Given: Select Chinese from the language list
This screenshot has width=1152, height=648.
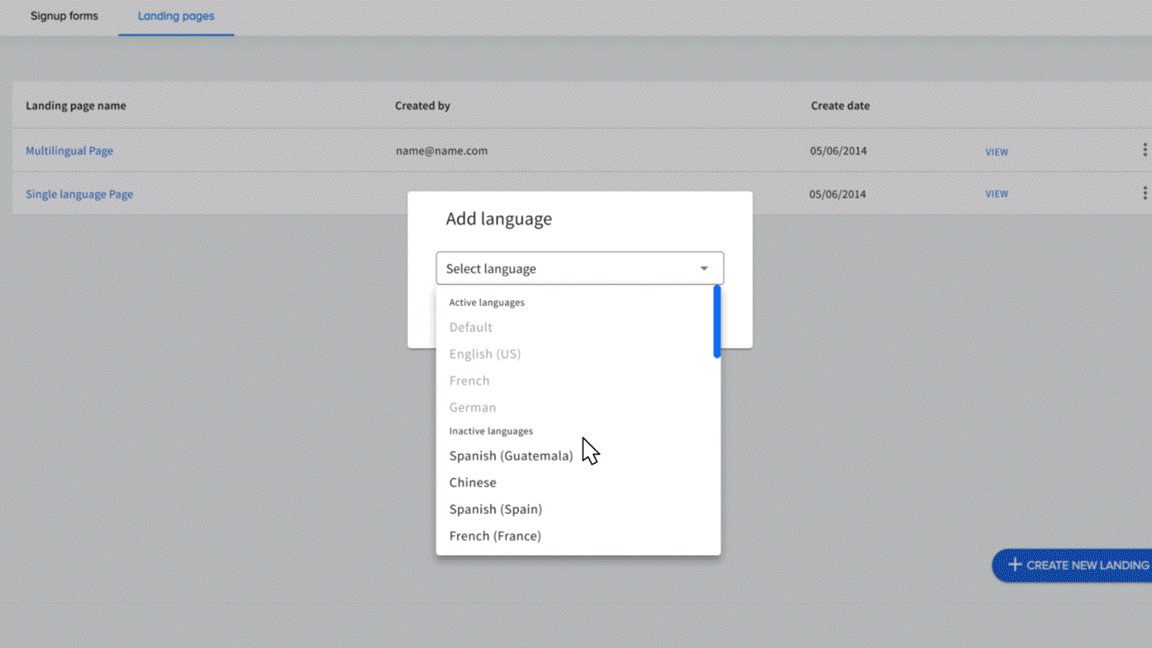Looking at the screenshot, I should point(472,483).
